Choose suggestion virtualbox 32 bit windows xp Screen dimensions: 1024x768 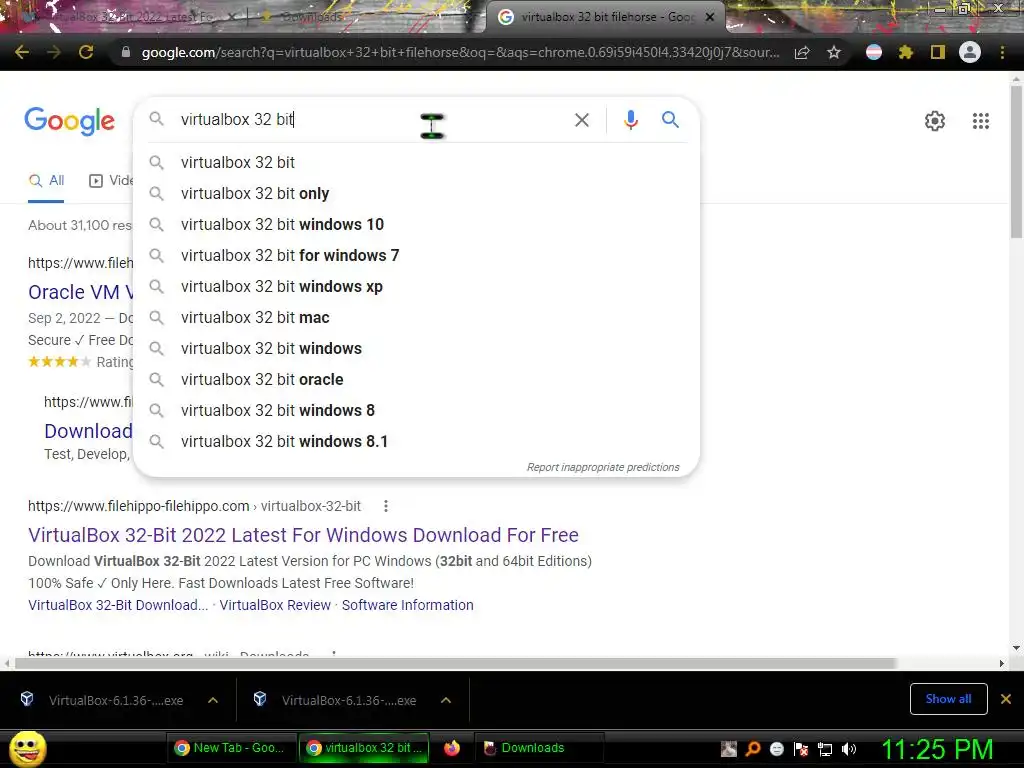(416, 287)
